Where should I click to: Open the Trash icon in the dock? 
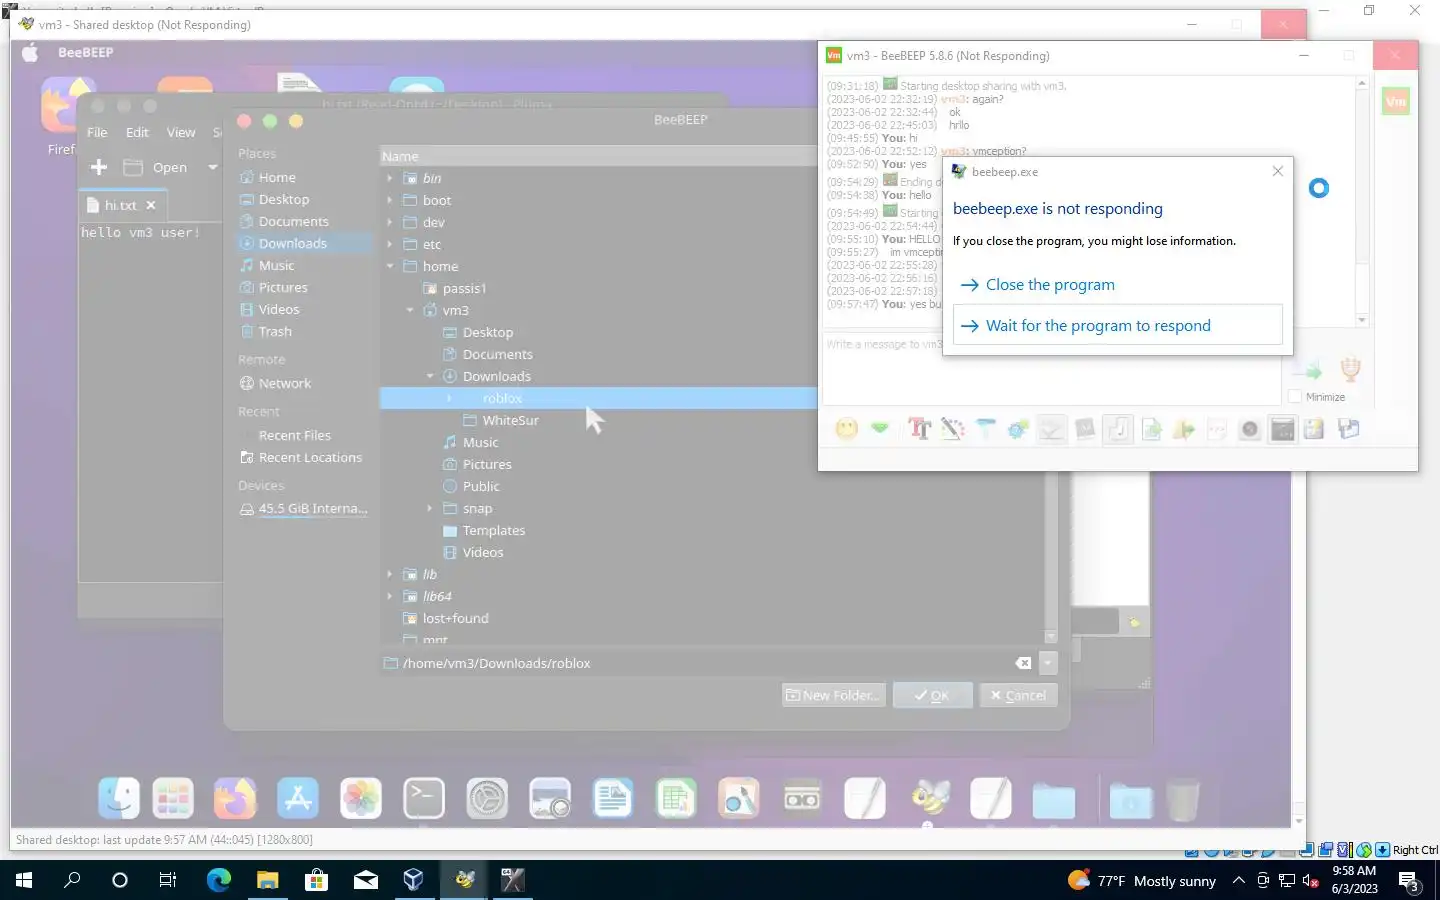tap(1183, 798)
